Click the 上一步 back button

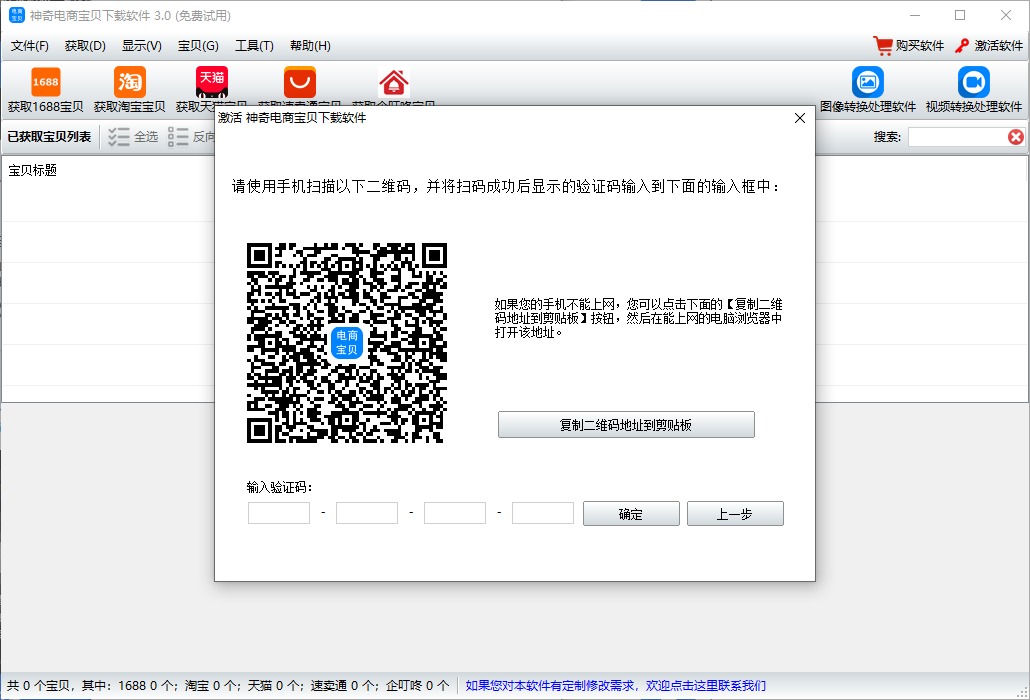(735, 514)
